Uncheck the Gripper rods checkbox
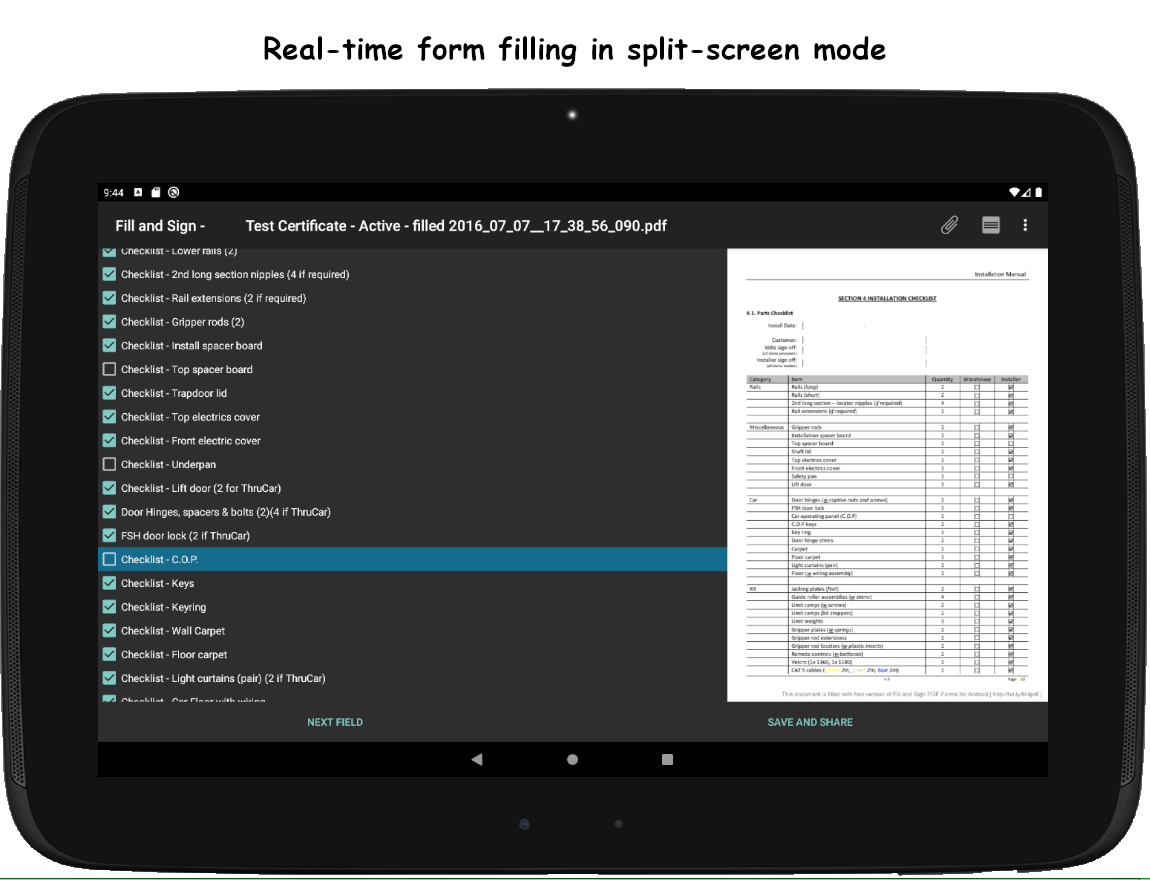This screenshot has height=880, width=1150. [110, 322]
